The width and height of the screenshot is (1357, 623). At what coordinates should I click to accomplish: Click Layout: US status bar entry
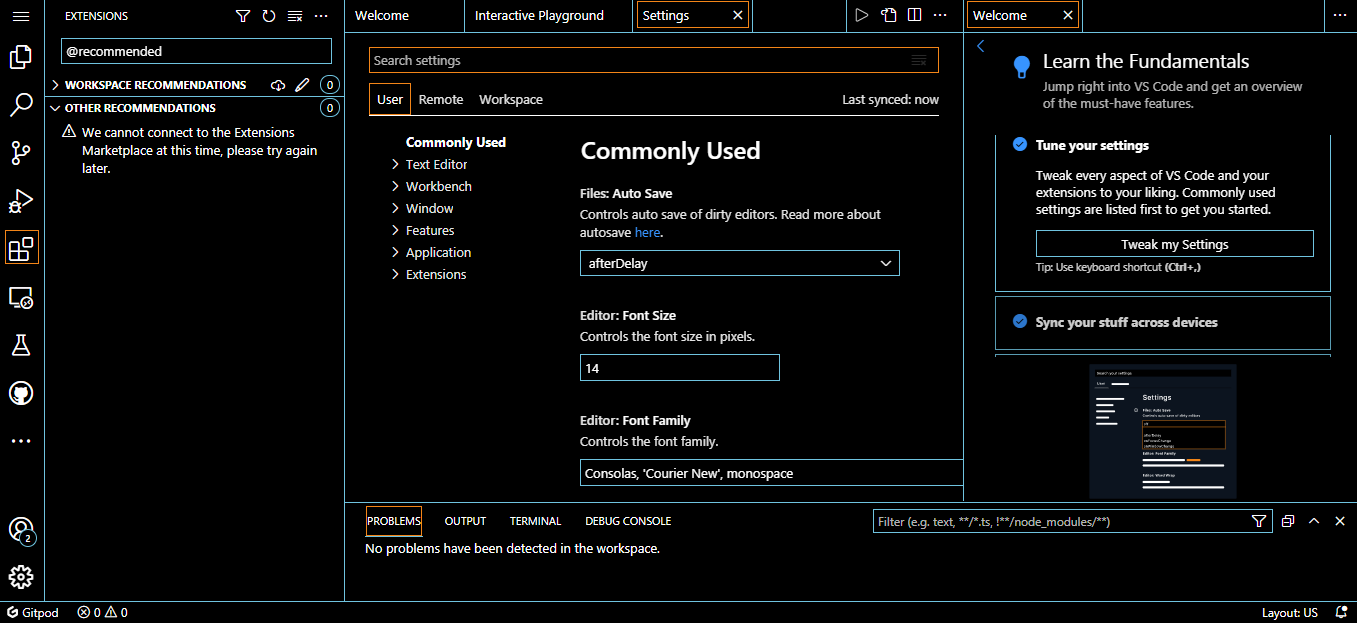[1289, 612]
